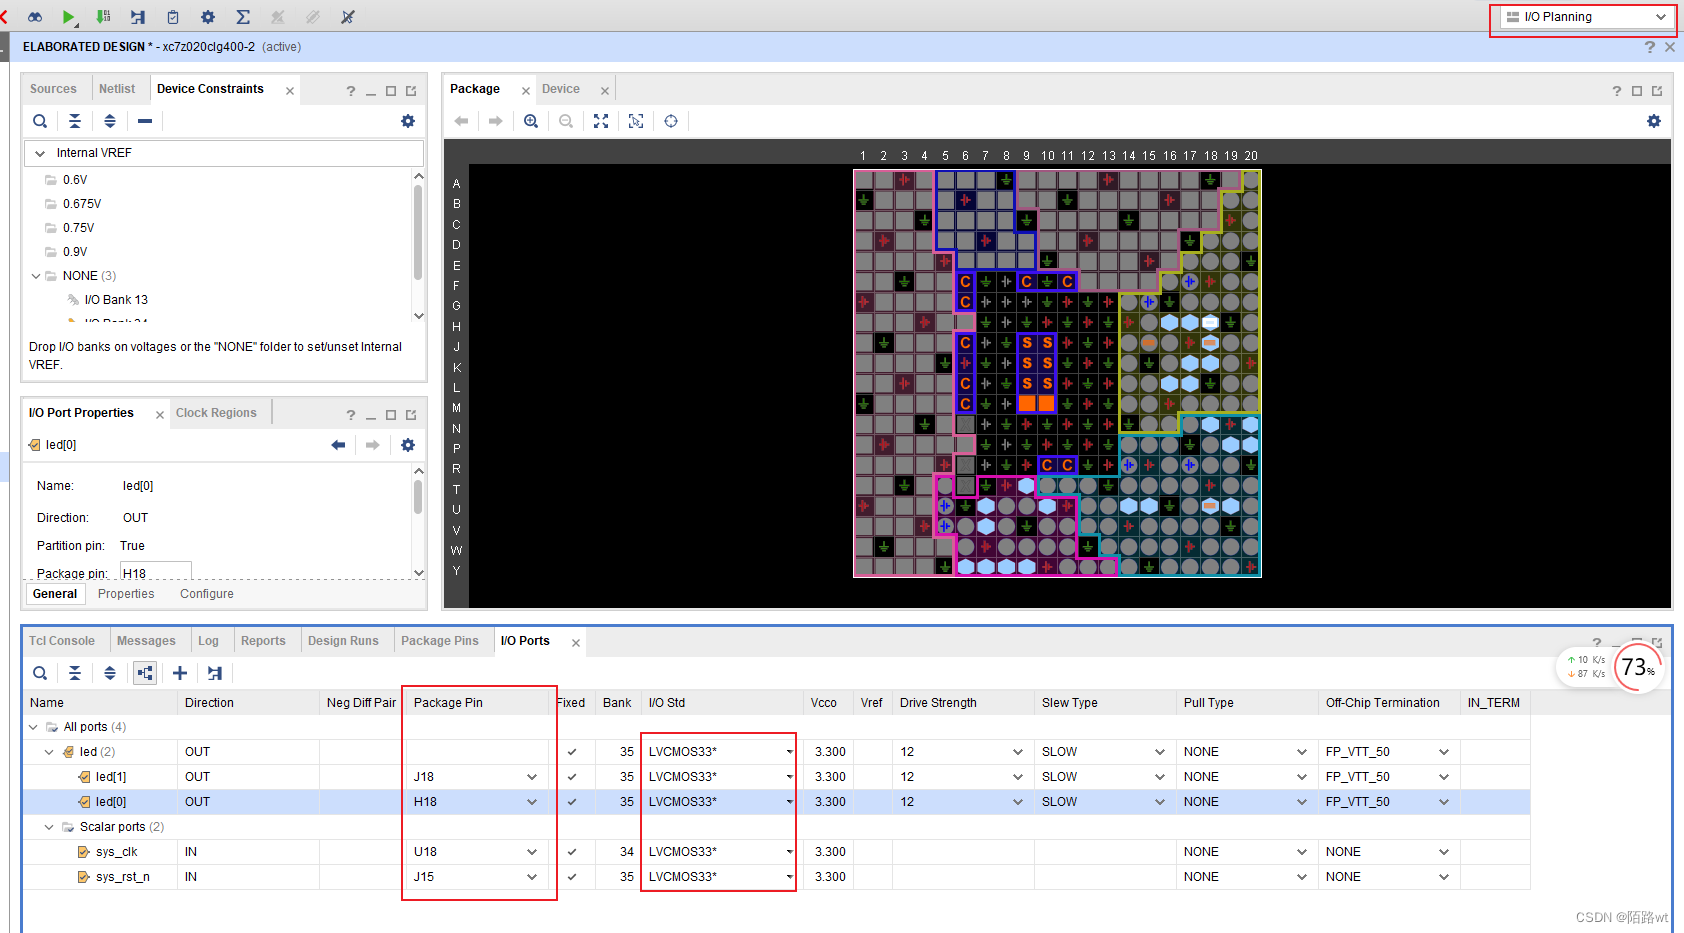This screenshot has width=1684, height=933.
Task: Toggle Fixed checkbox for led[0] row
Action: (572, 802)
